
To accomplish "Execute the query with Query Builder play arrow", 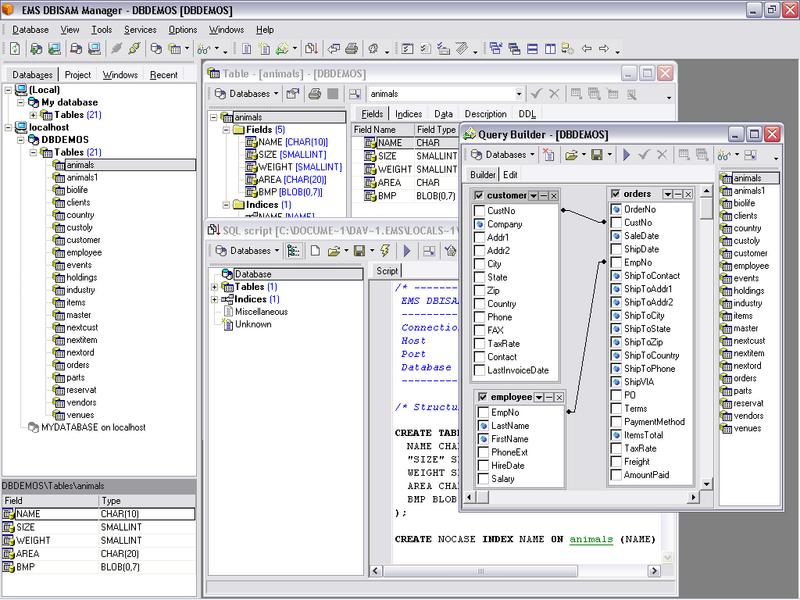I will click(x=627, y=155).
